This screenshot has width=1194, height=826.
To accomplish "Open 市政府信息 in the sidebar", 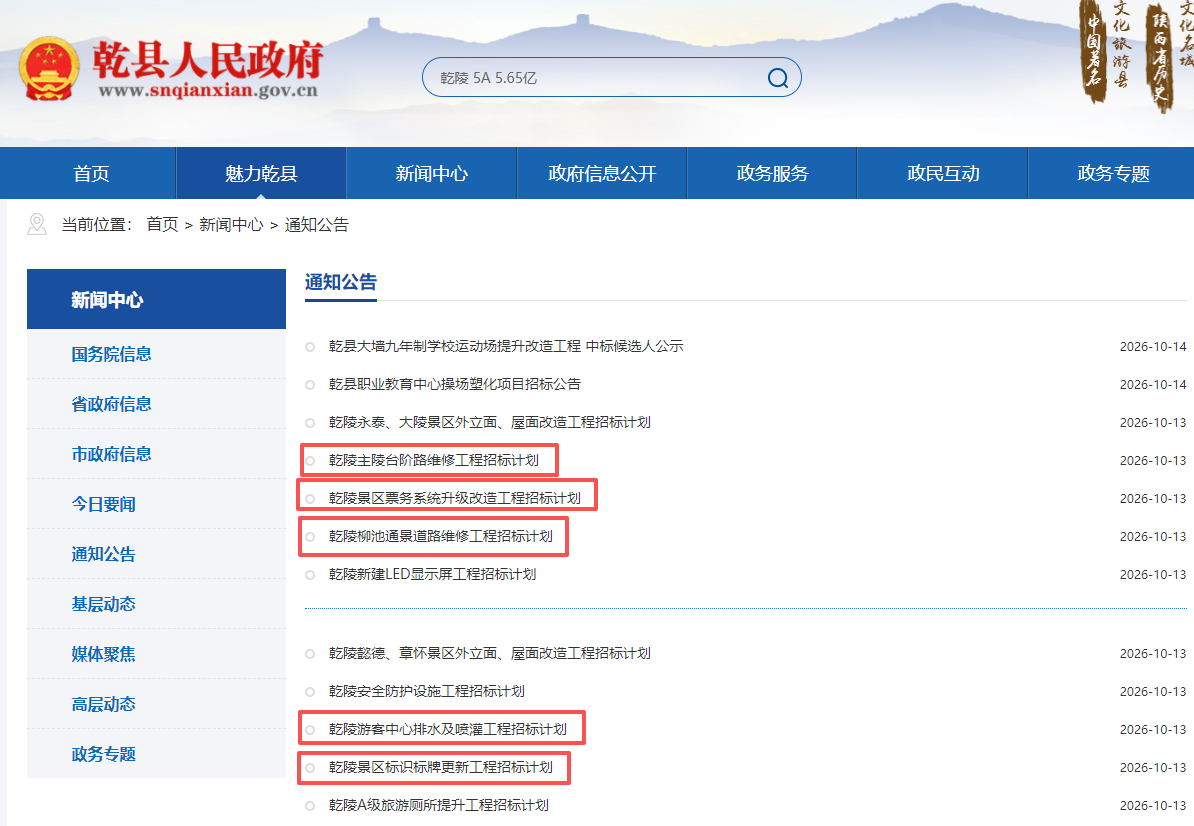I will coord(111,454).
